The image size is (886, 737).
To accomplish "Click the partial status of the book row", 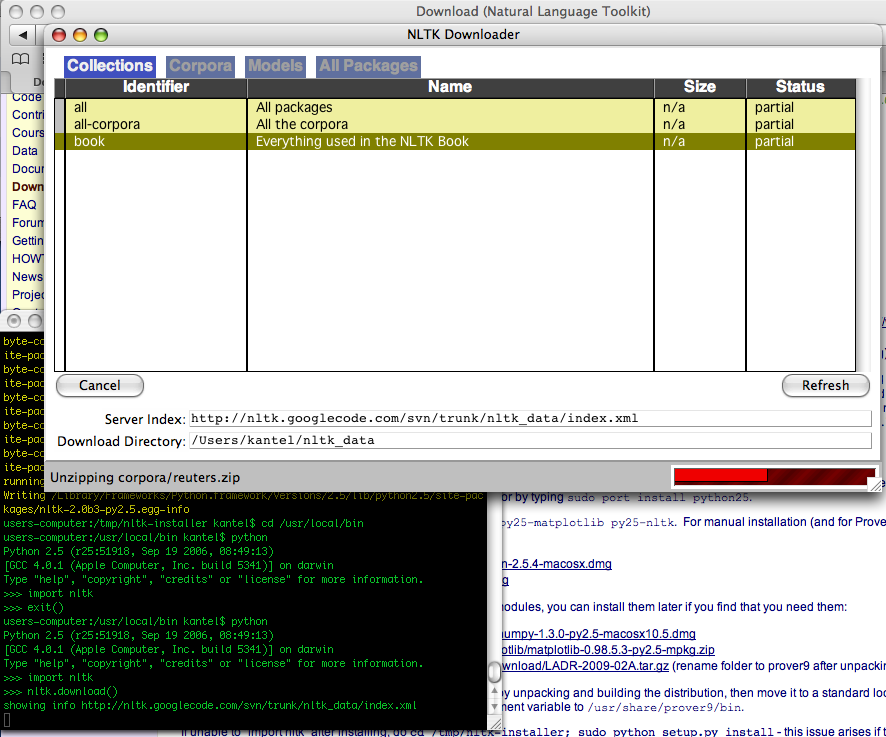I will tap(774, 141).
